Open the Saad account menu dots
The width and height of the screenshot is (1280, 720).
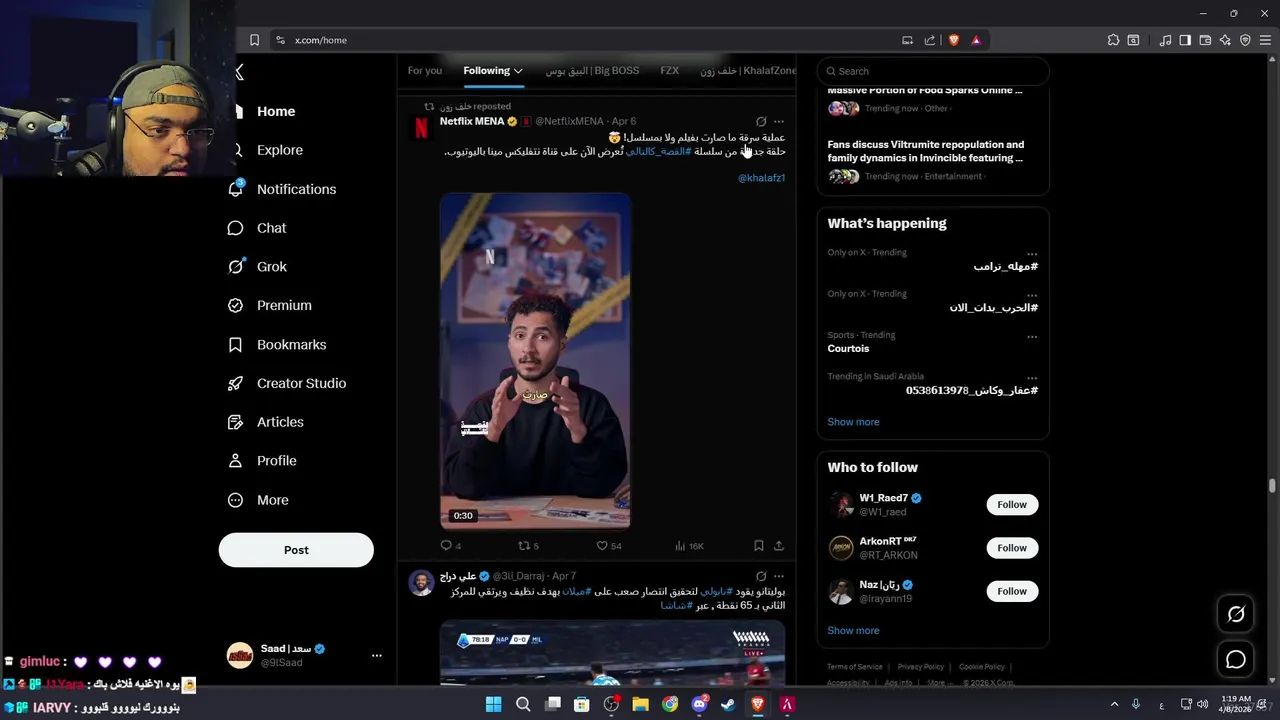click(377, 656)
